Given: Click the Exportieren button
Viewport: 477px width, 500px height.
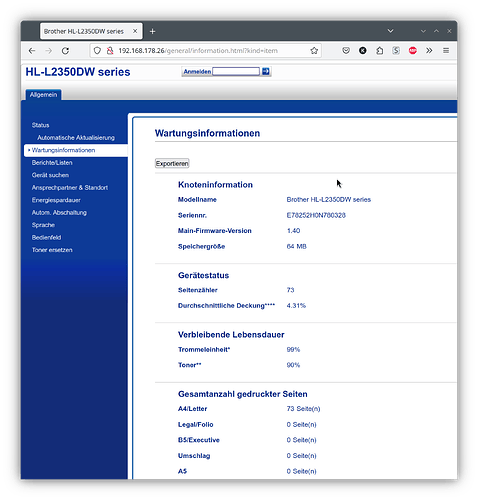Looking at the screenshot, I should [x=172, y=163].
